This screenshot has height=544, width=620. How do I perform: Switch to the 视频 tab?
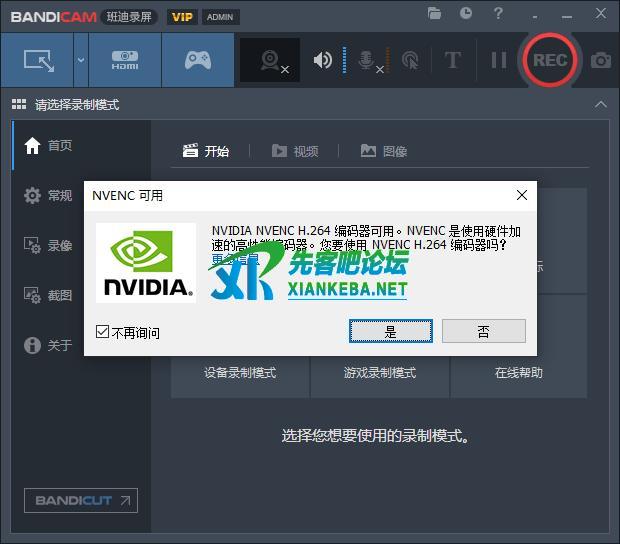295,151
